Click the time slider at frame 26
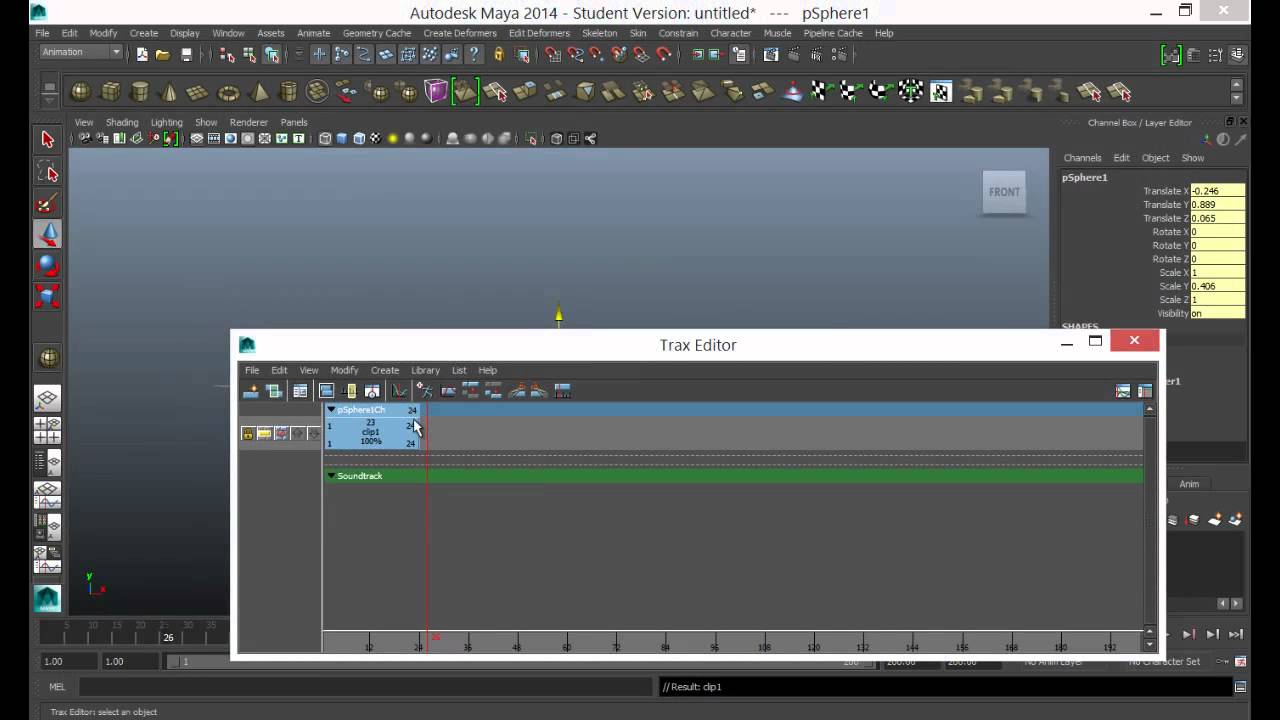The width and height of the screenshot is (1280, 720). click(168, 637)
